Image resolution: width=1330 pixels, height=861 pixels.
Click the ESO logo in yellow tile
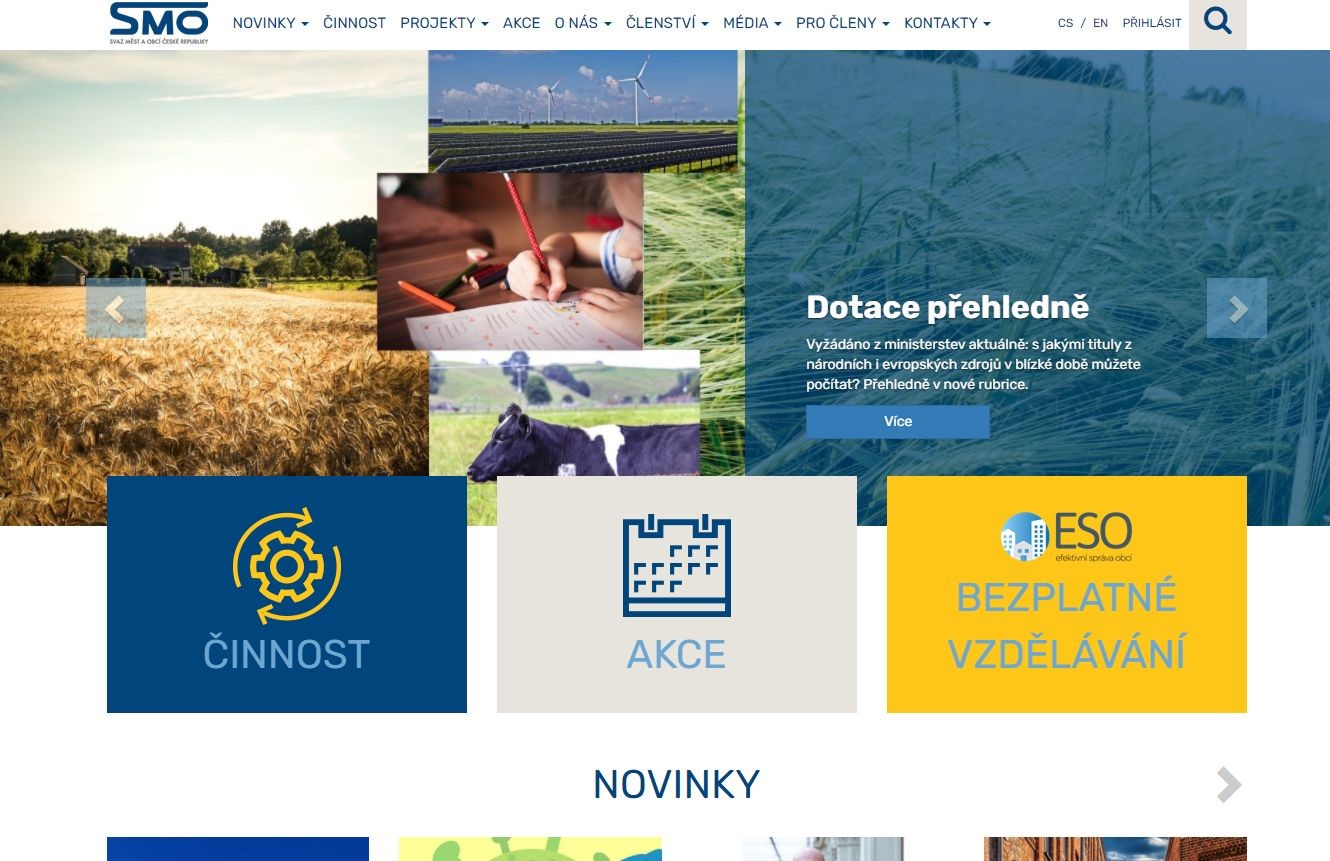tap(1067, 537)
